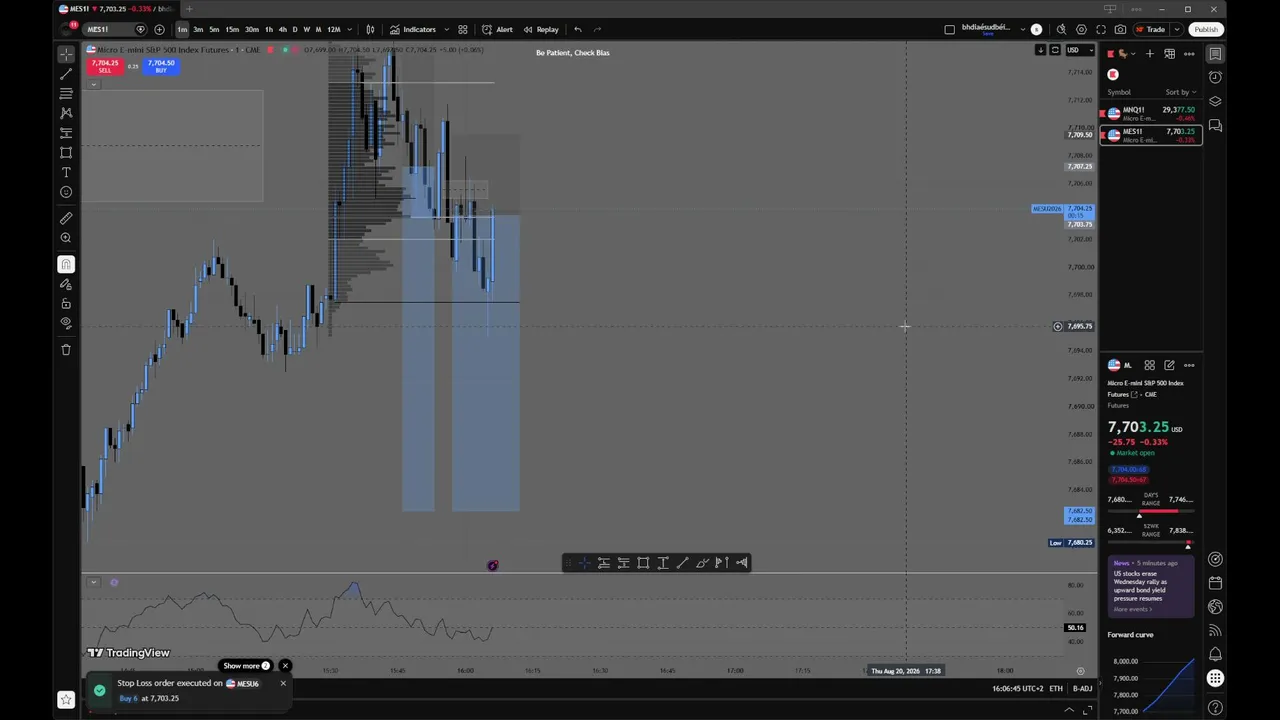Open the chats panel in right sidebar
This screenshot has width=1280, height=720.
[1215, 125]
